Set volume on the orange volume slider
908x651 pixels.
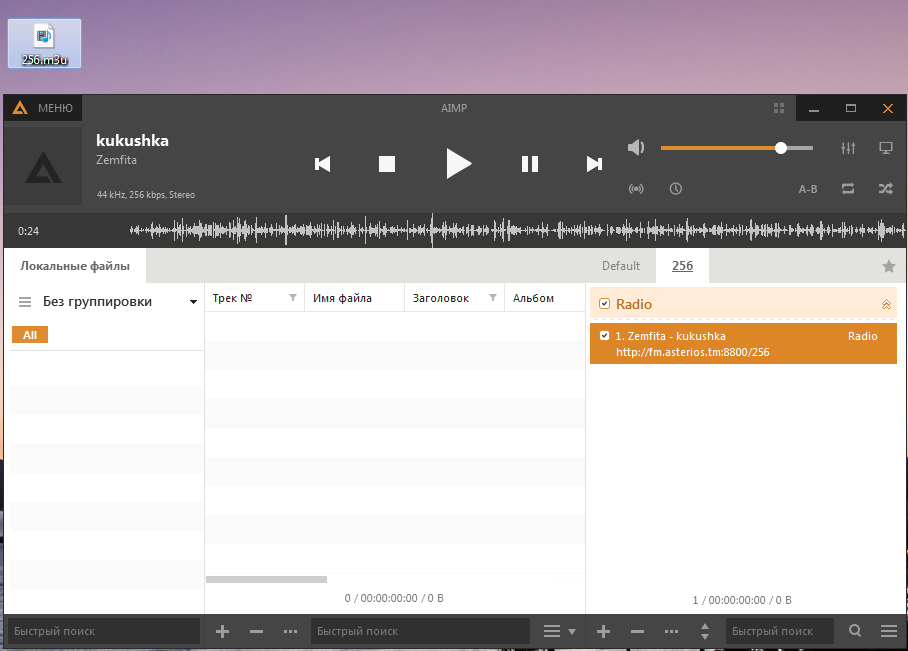point(737,148)
